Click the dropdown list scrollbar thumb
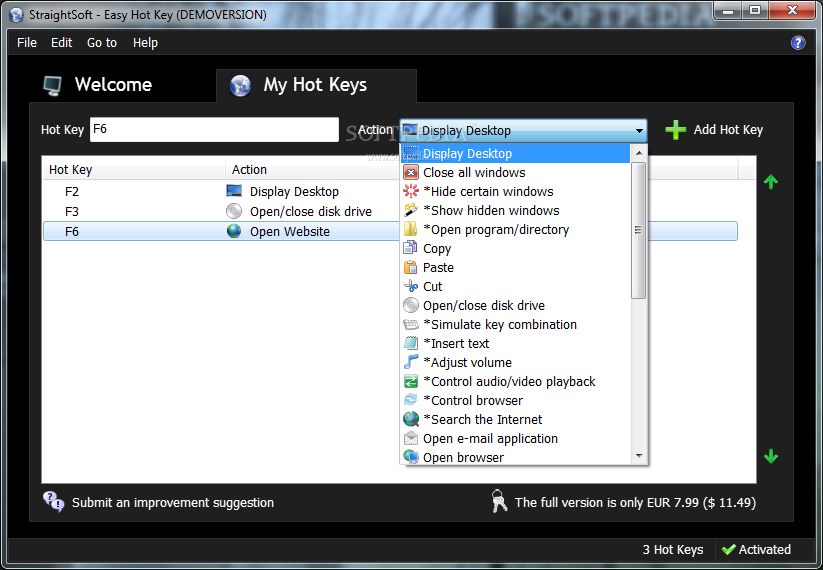823x570 pixels. (638, 230)
